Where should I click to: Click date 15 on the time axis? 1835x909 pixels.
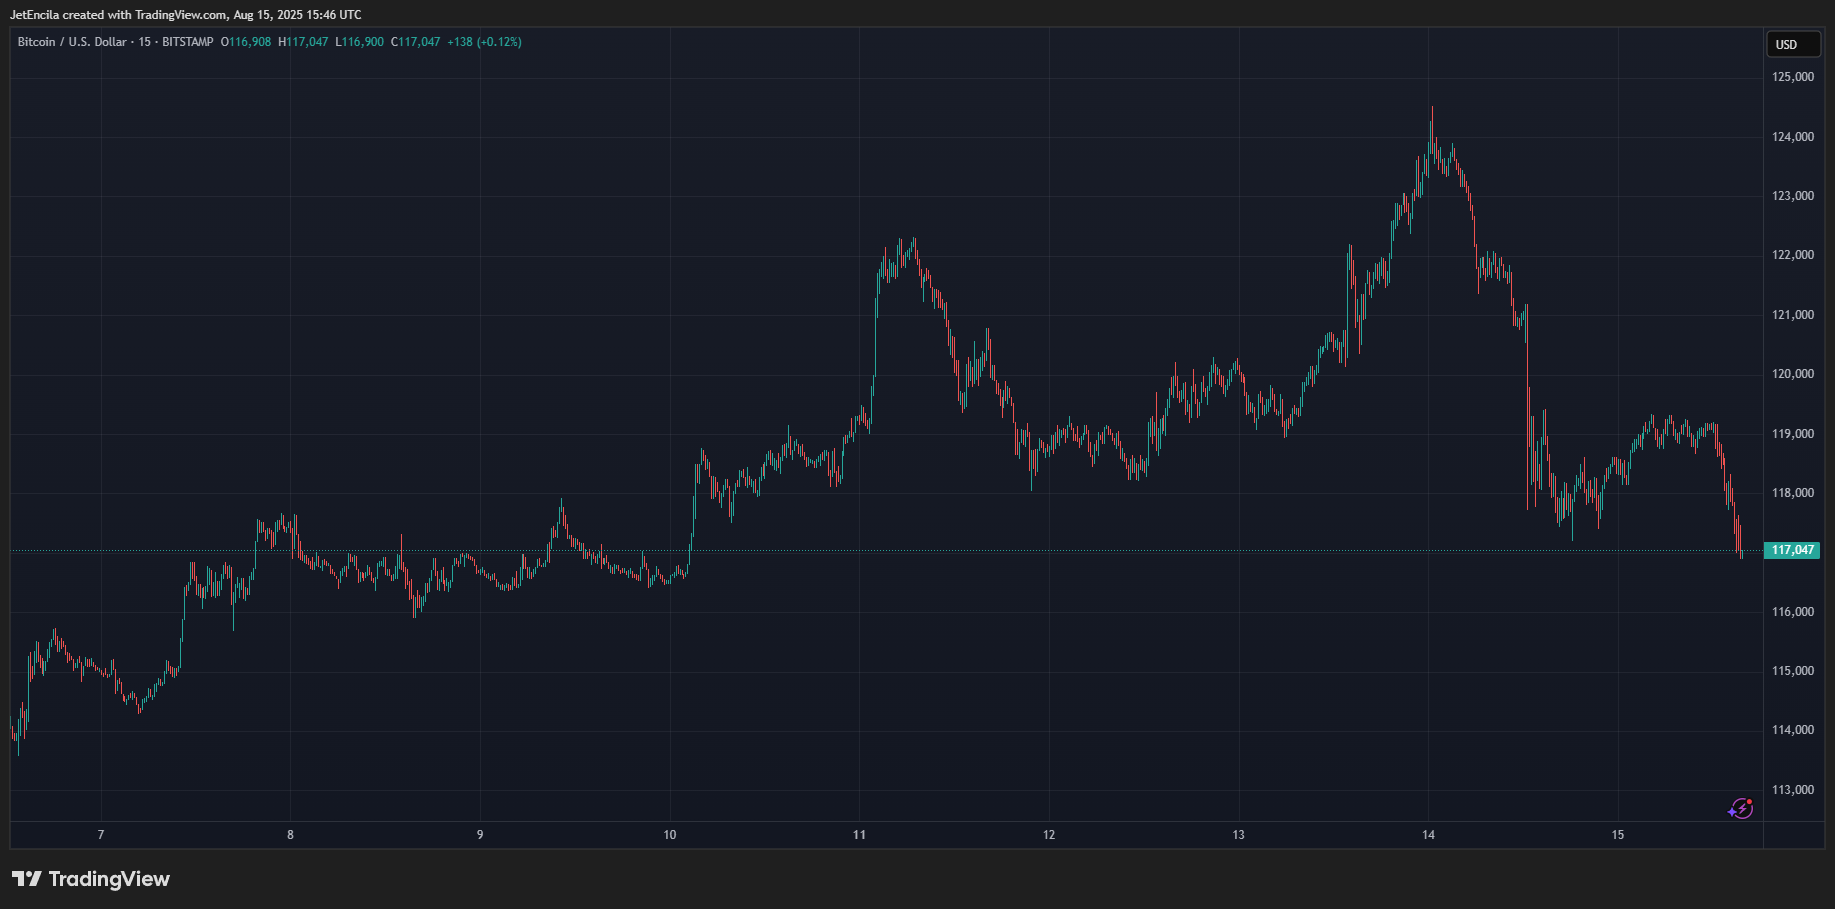click(x=1618, y=835)
